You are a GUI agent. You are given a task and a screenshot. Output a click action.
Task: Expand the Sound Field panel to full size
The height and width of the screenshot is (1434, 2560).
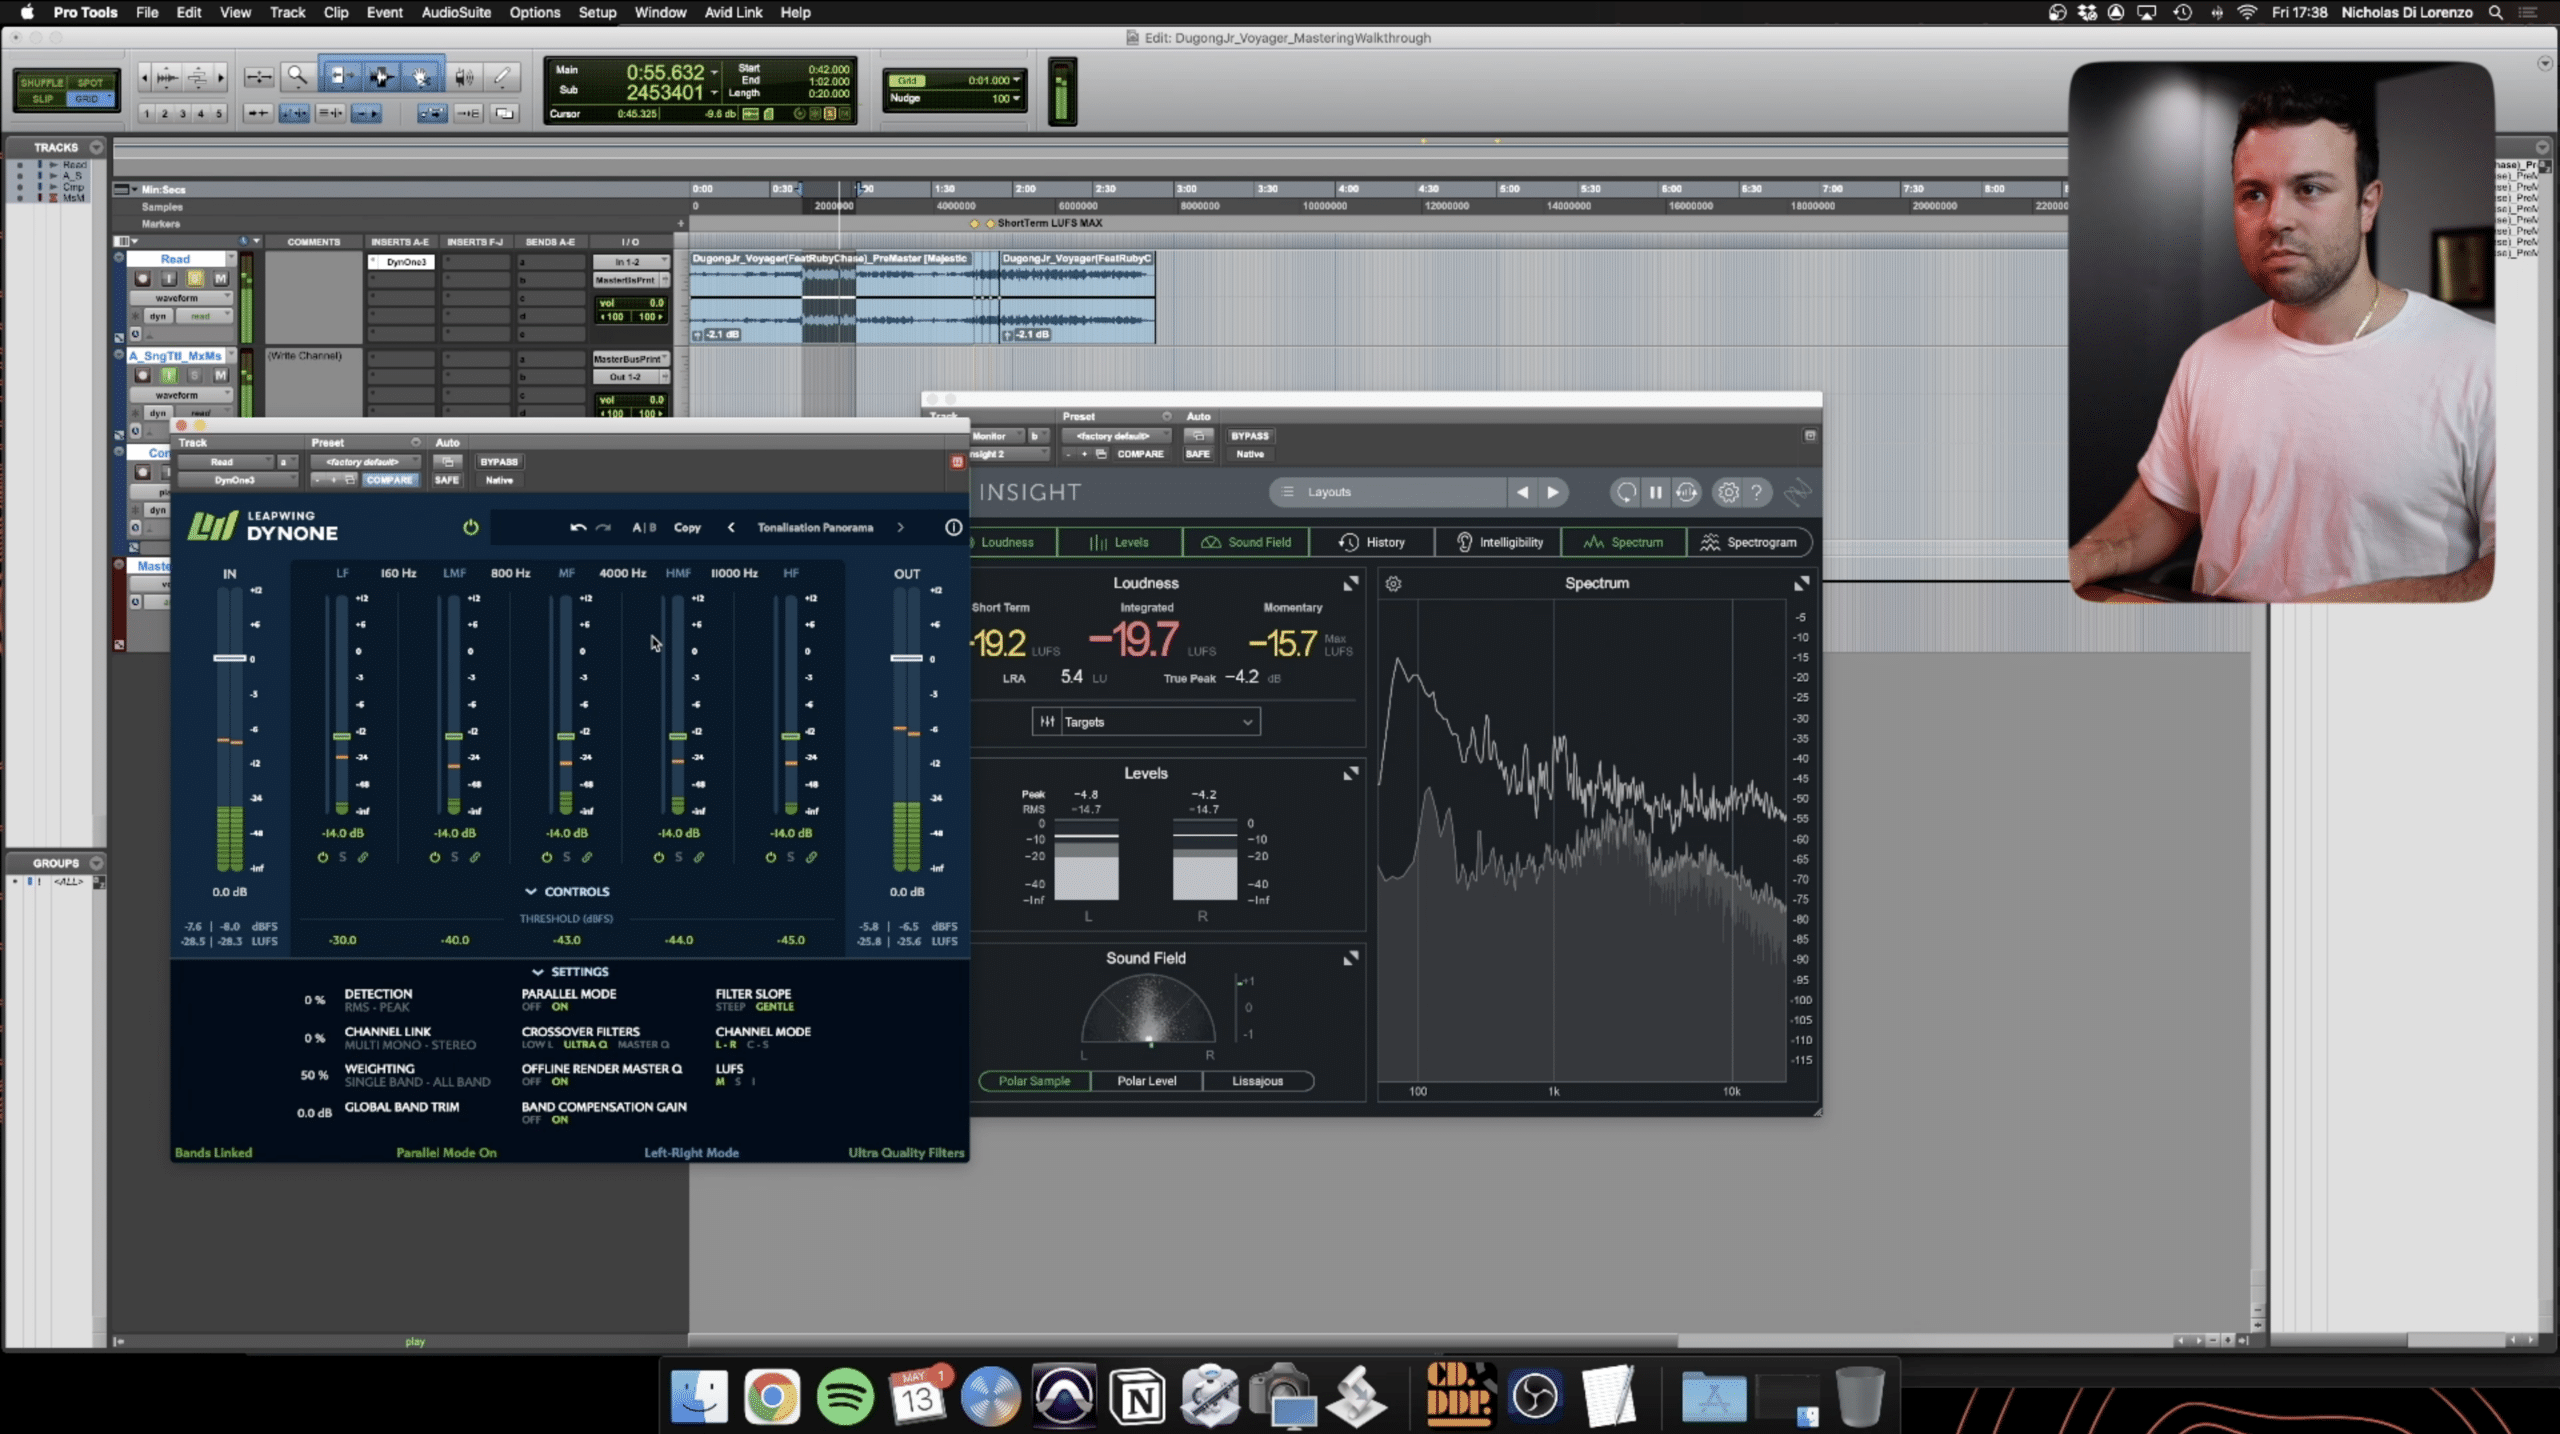(1351, 958)
